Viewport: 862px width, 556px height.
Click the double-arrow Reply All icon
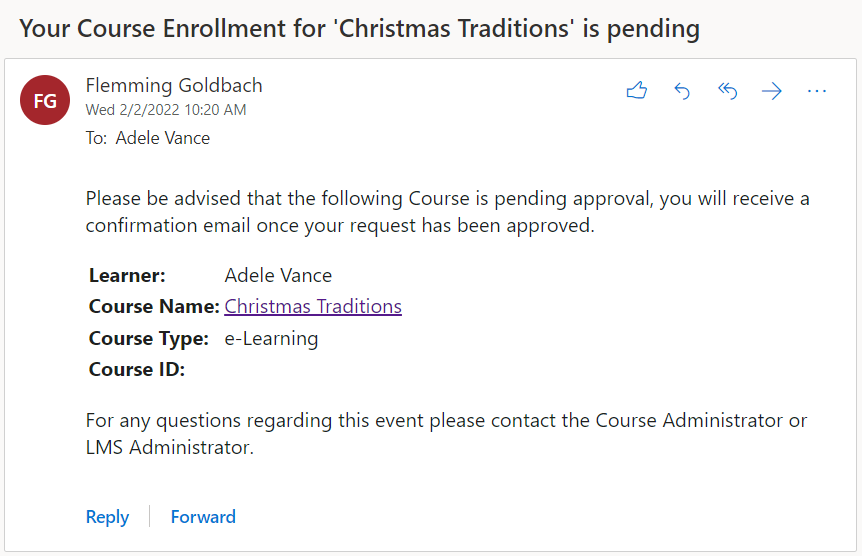click(x=727, y=91)
